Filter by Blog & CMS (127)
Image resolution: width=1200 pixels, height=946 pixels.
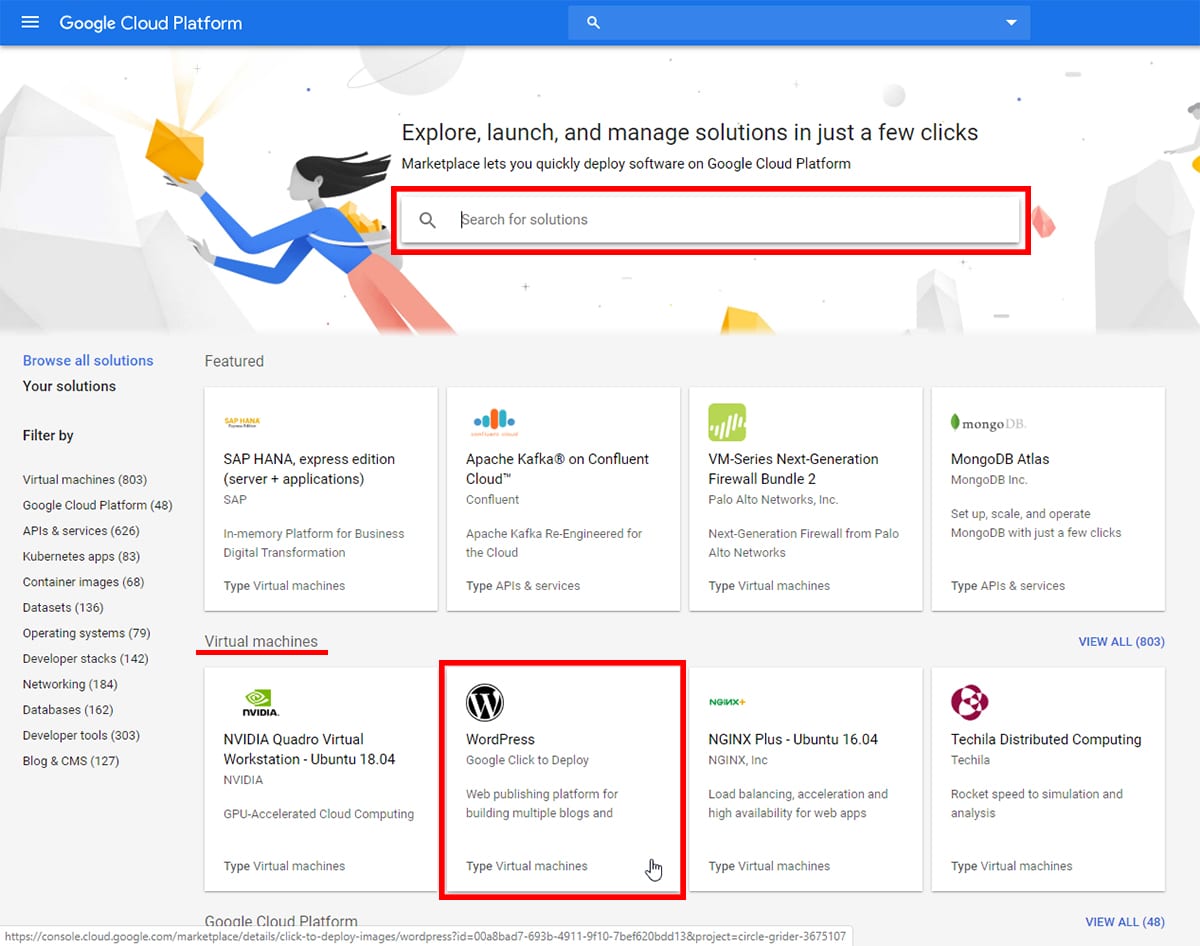71,761
